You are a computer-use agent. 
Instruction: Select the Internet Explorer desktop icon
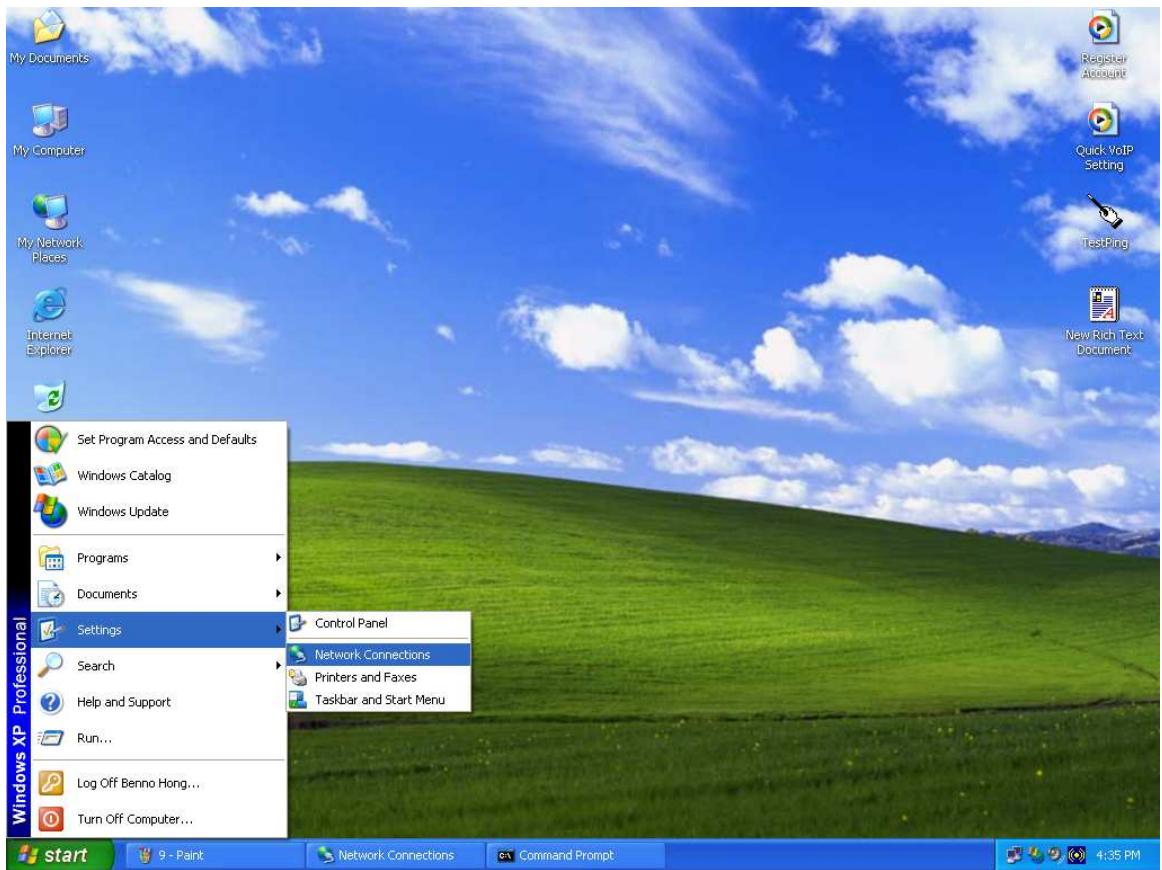pyautogui.click(x=49, y=321)
